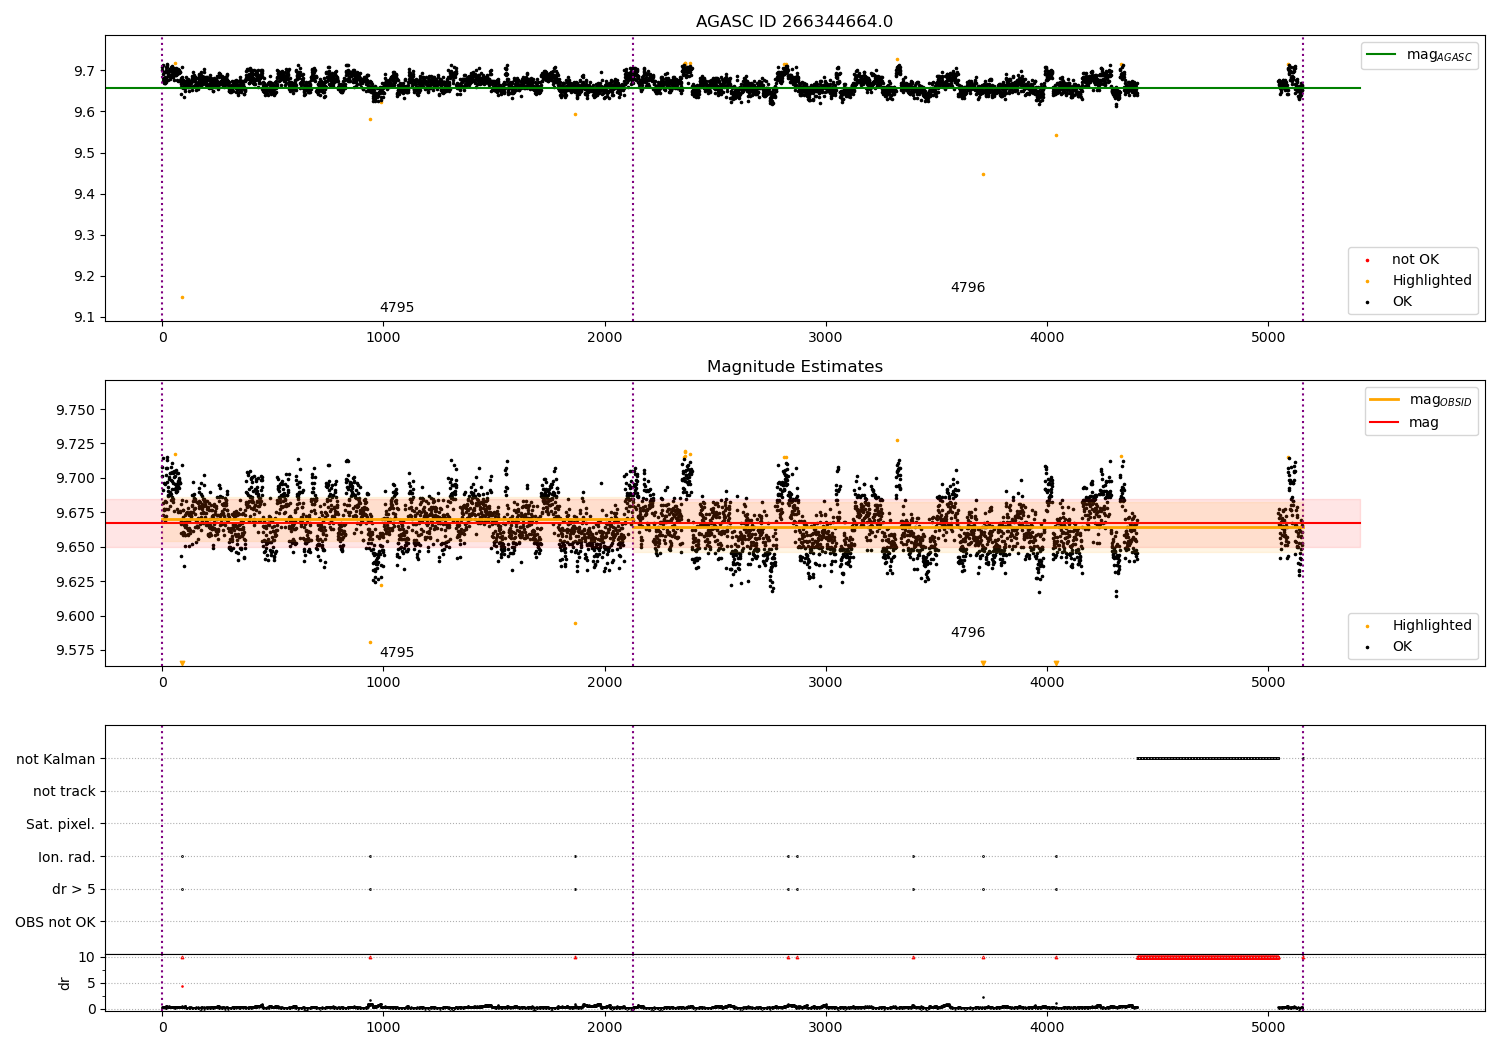Click x-axis tick '1000' under the top panel

click(x=383, y=338)
